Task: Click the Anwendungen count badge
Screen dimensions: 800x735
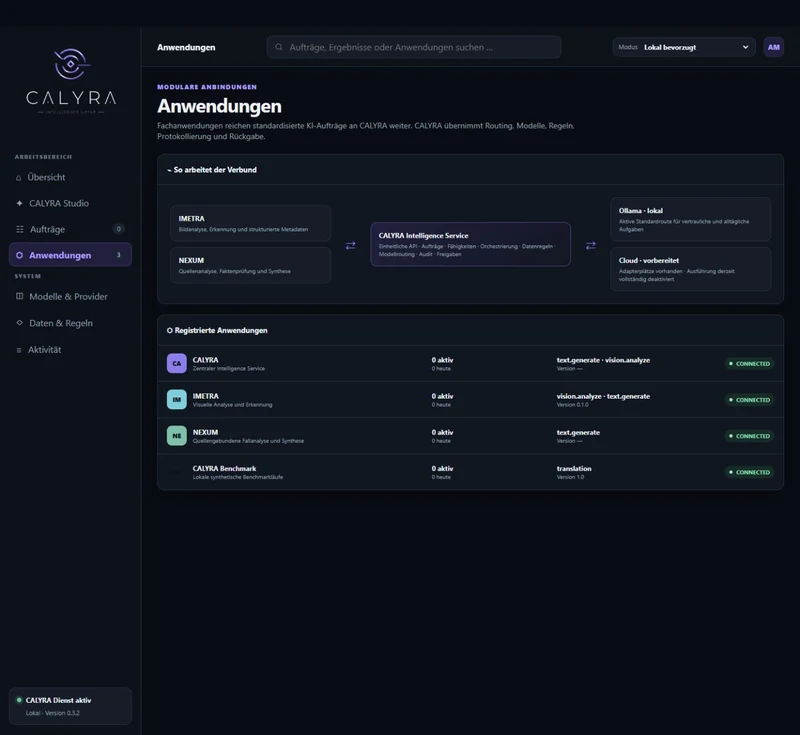Action: click(118, 255)
